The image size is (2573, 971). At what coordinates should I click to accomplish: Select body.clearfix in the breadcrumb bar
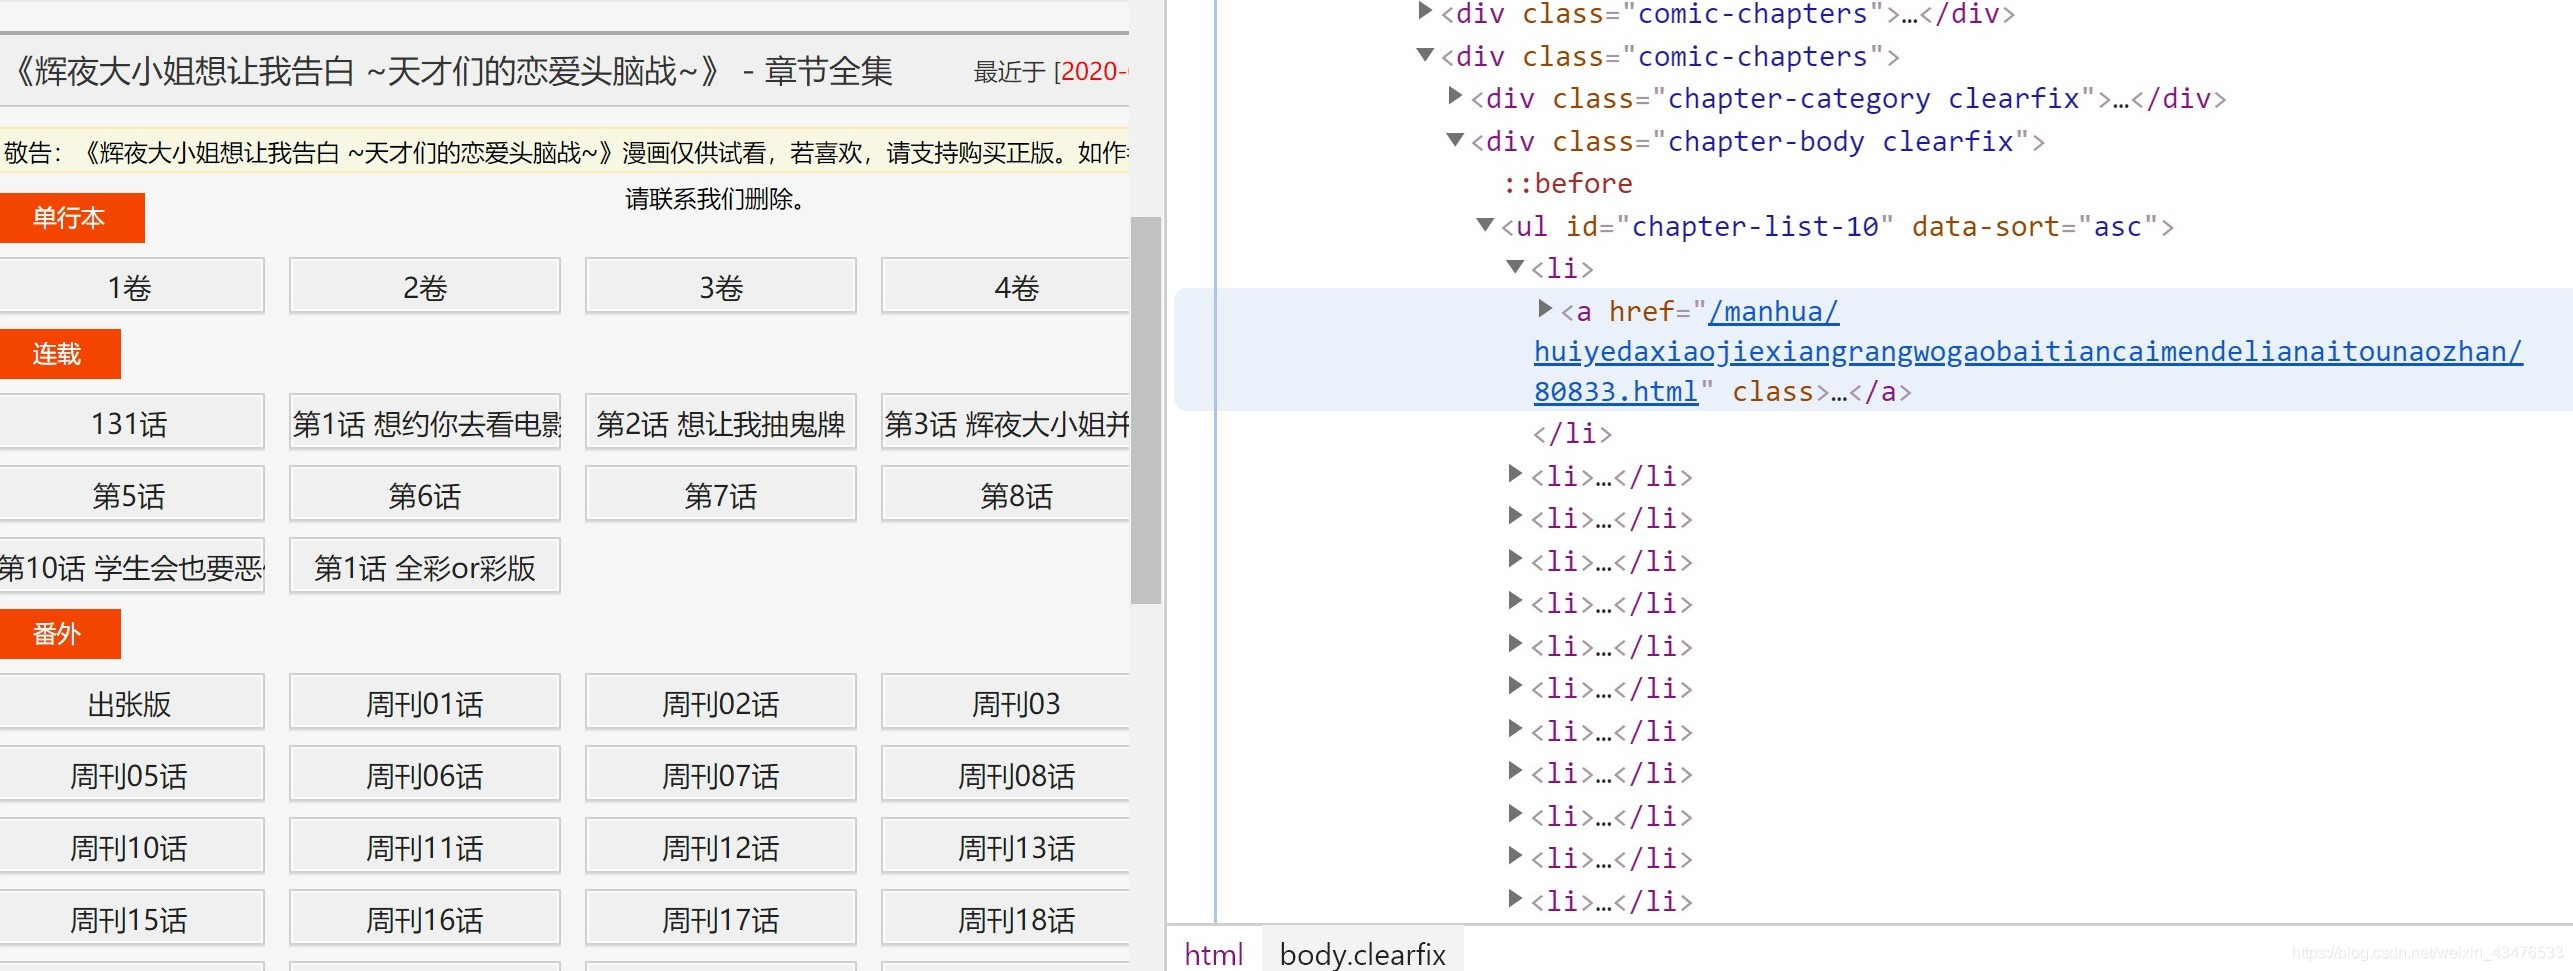tap(1362, 954)
